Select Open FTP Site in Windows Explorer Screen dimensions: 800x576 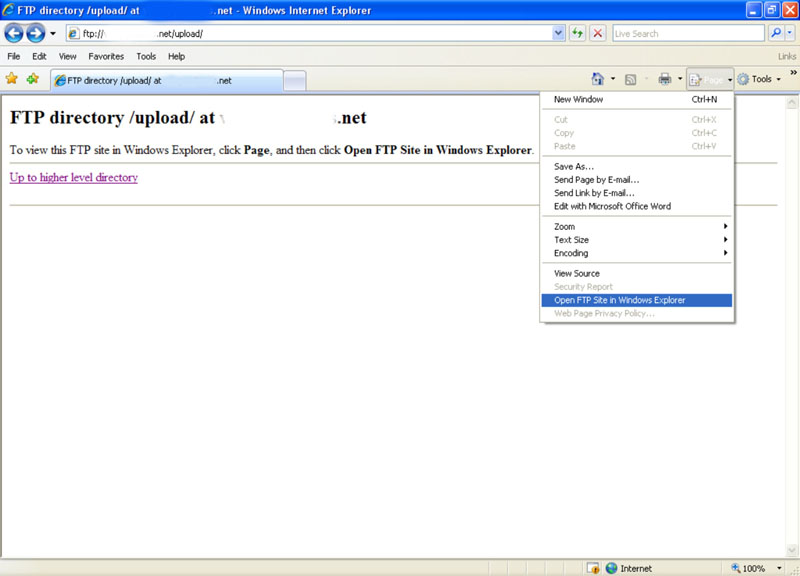636,300
